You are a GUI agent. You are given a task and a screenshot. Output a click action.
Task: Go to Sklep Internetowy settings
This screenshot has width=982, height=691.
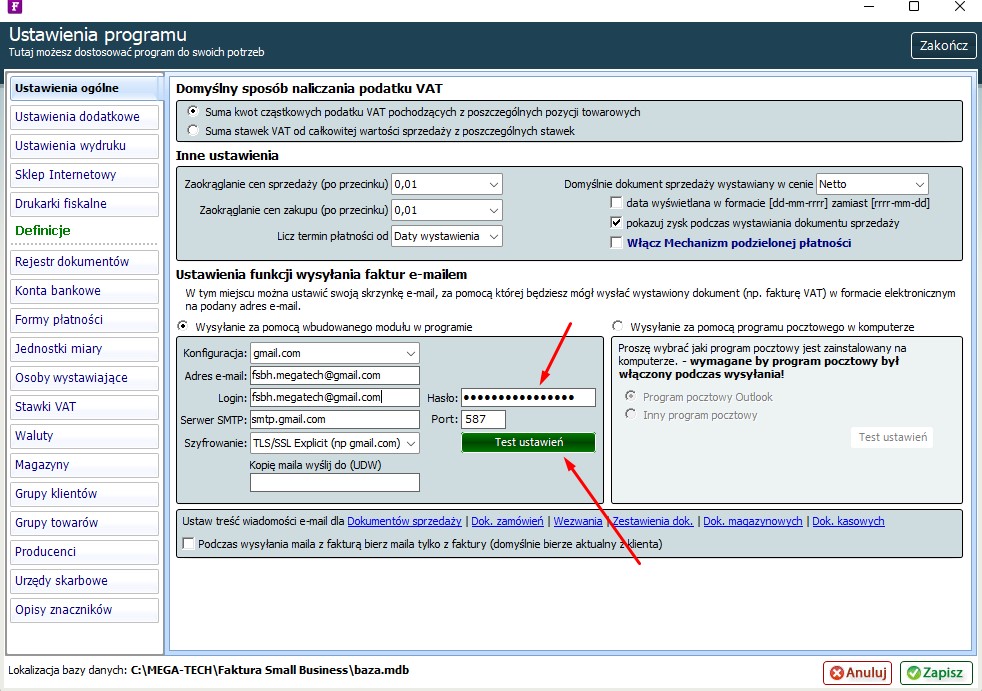pyautogui.click(x=84, y=175)
